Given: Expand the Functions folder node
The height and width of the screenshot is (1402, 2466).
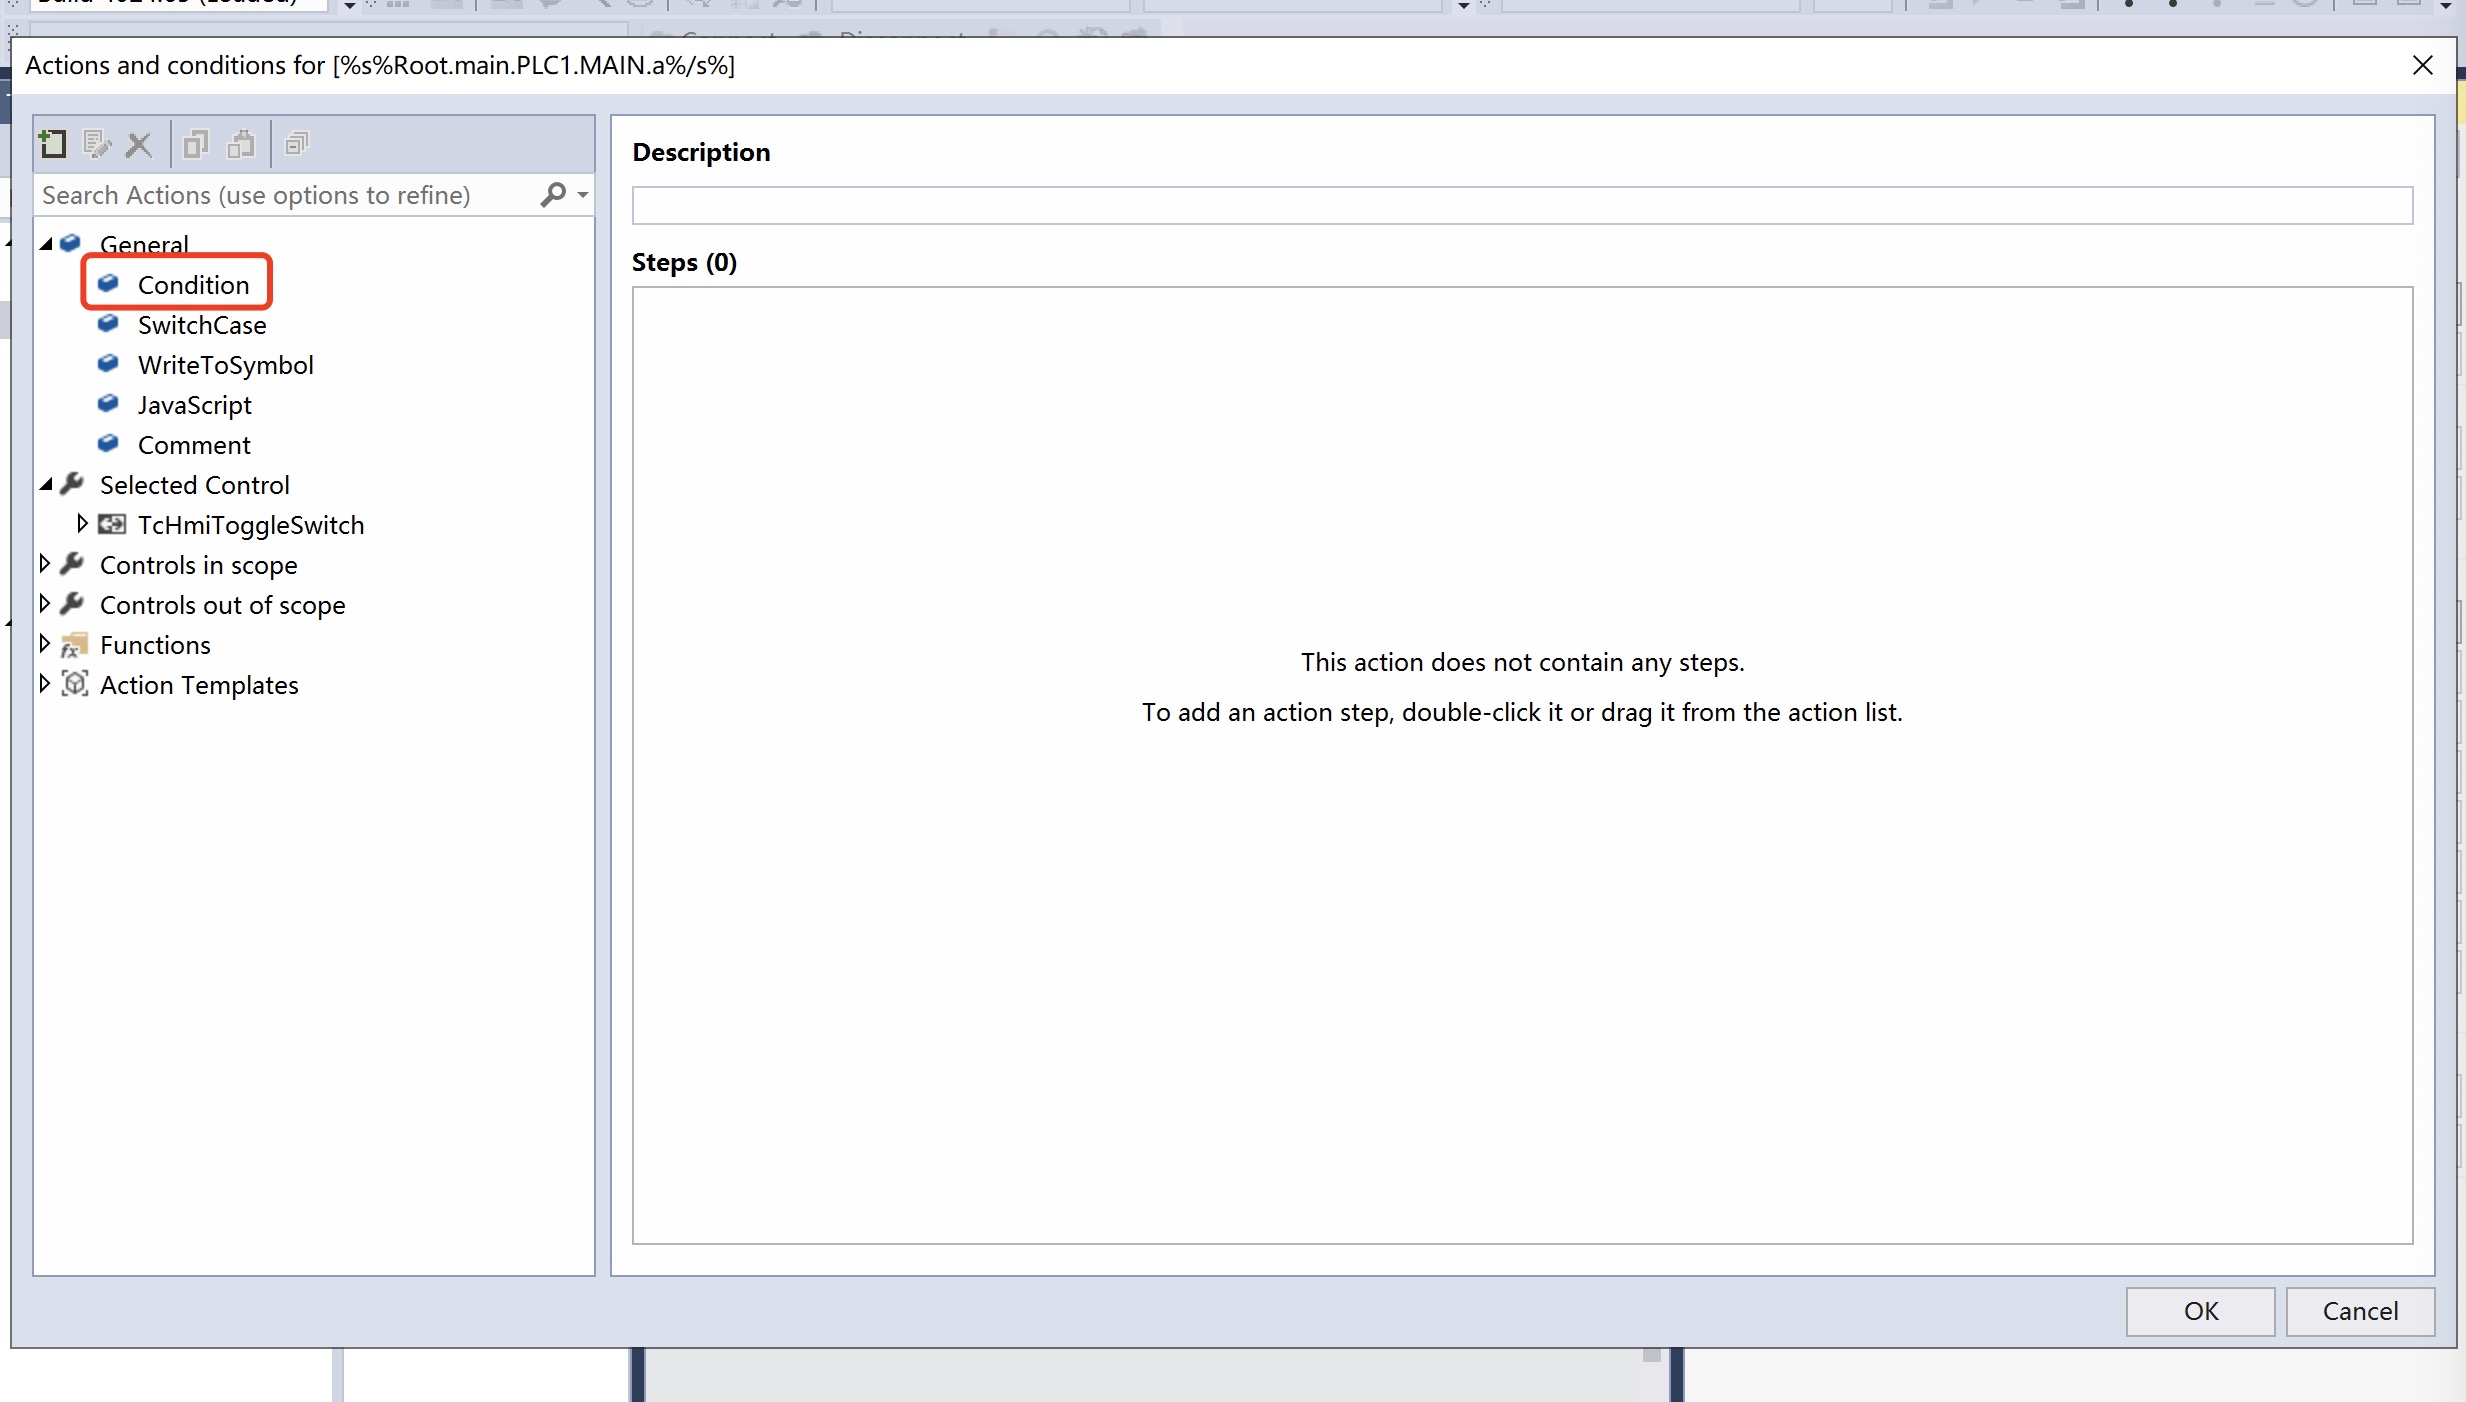Looking at the screenshot, I should 45,644.
